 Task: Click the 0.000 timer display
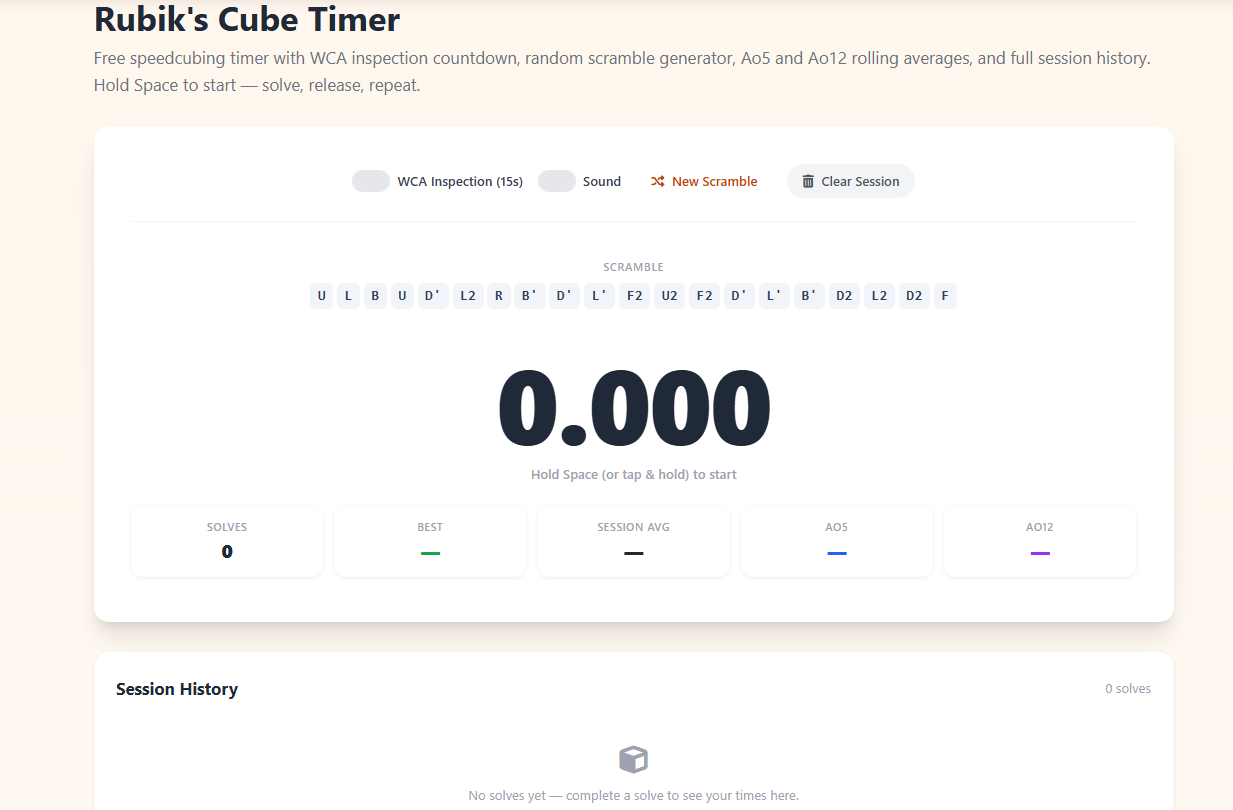(633, 406)
